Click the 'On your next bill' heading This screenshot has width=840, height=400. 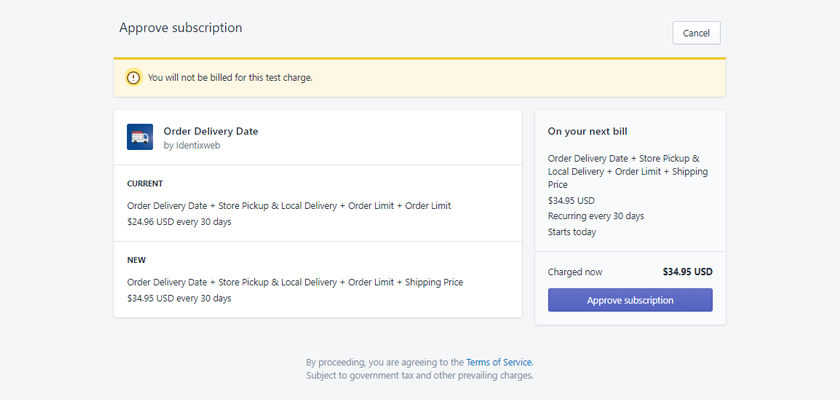click(587, 132)
